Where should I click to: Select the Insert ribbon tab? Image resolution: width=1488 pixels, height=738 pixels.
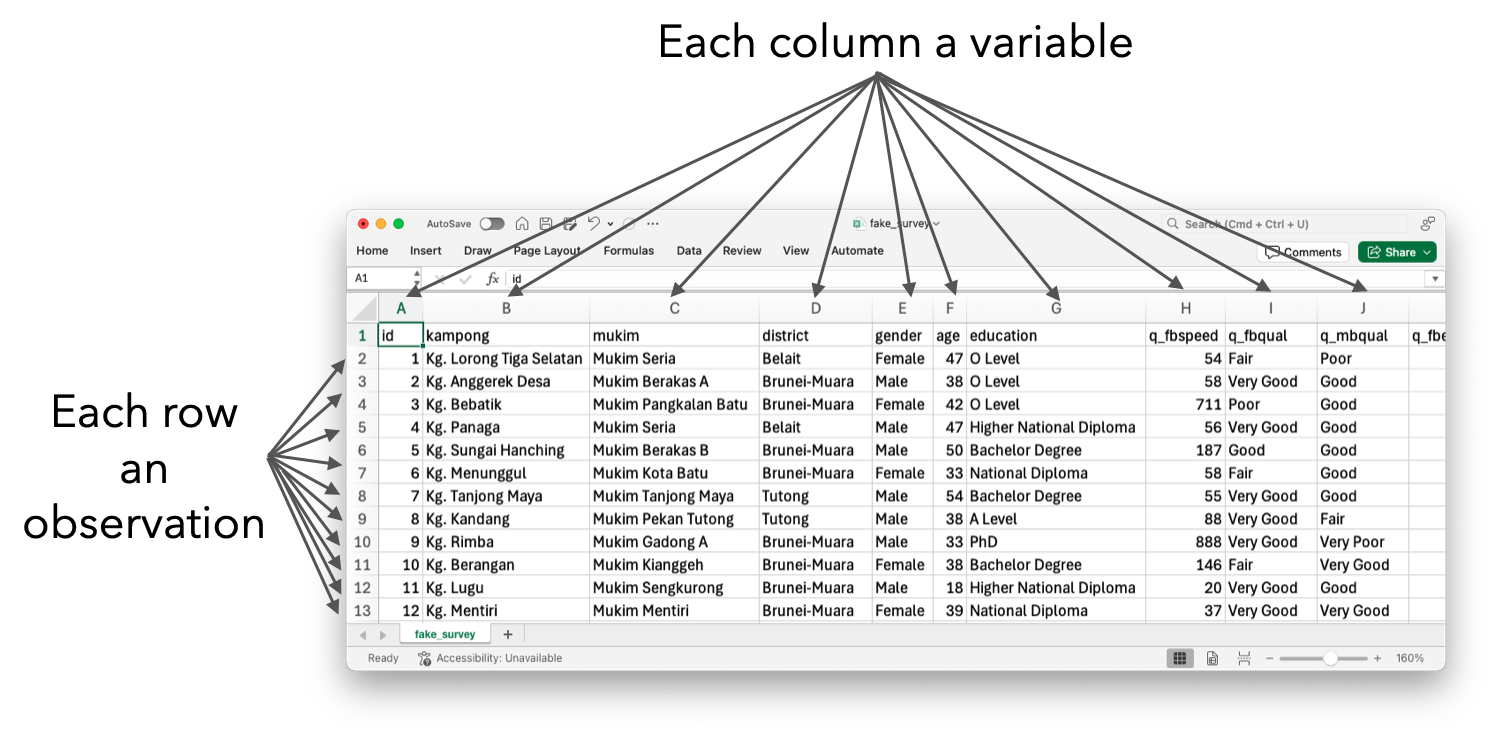coord(425,251)
